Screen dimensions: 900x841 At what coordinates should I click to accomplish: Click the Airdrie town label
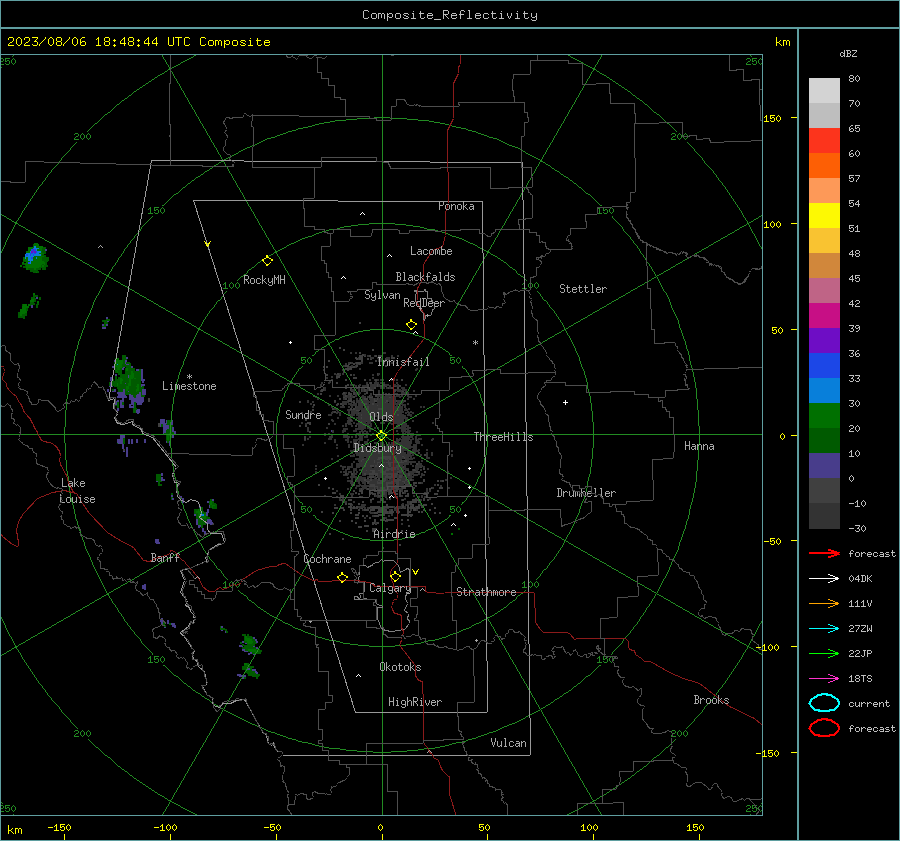pos(394,534)
